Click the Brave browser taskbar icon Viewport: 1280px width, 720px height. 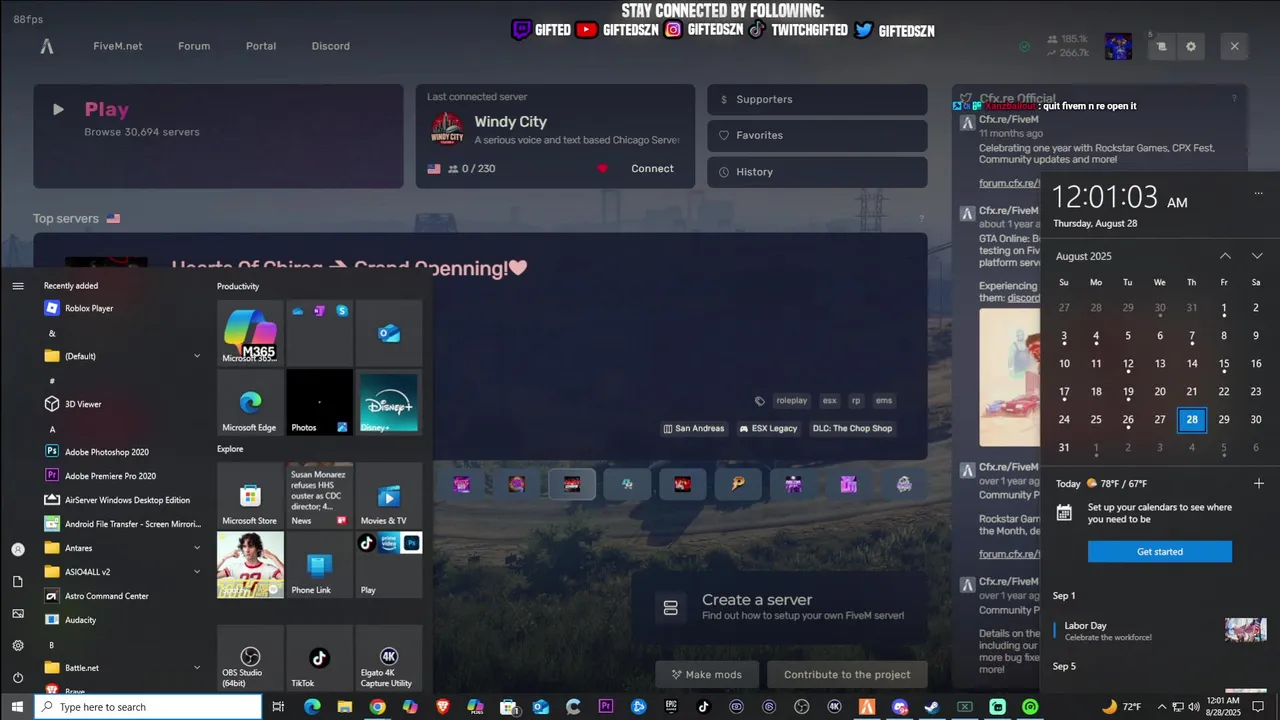443,707
